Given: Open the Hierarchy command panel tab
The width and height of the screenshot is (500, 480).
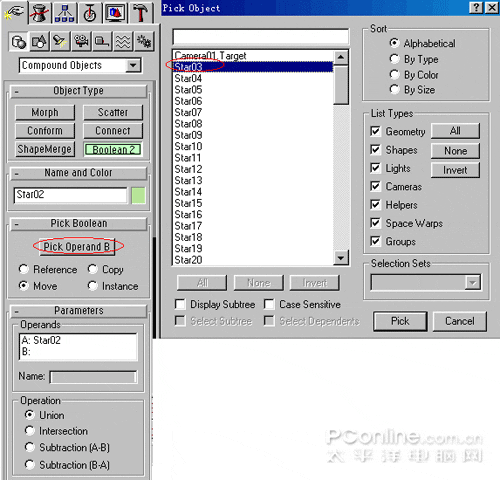Looking at the screenshot, I should tap(64, 13).
